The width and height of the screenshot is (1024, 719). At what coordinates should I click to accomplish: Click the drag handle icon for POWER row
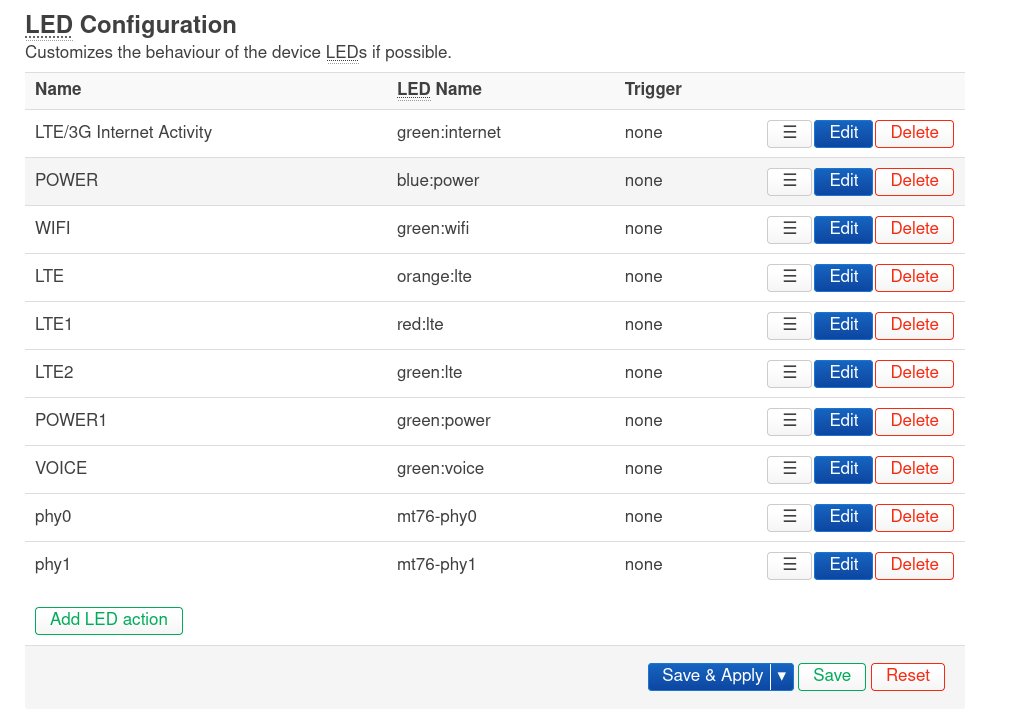tap(789, 181)
